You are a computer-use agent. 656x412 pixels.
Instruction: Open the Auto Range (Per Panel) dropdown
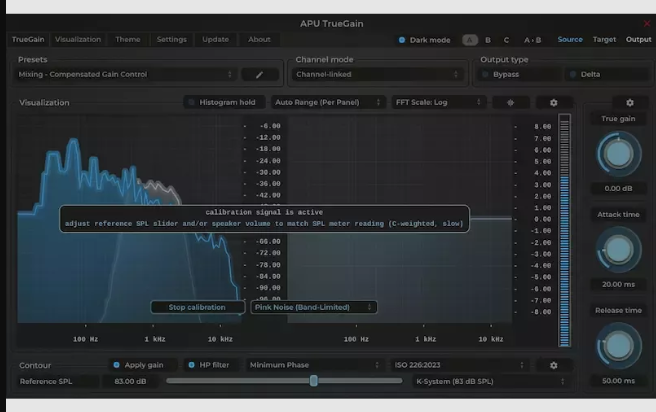pos(328,102)
